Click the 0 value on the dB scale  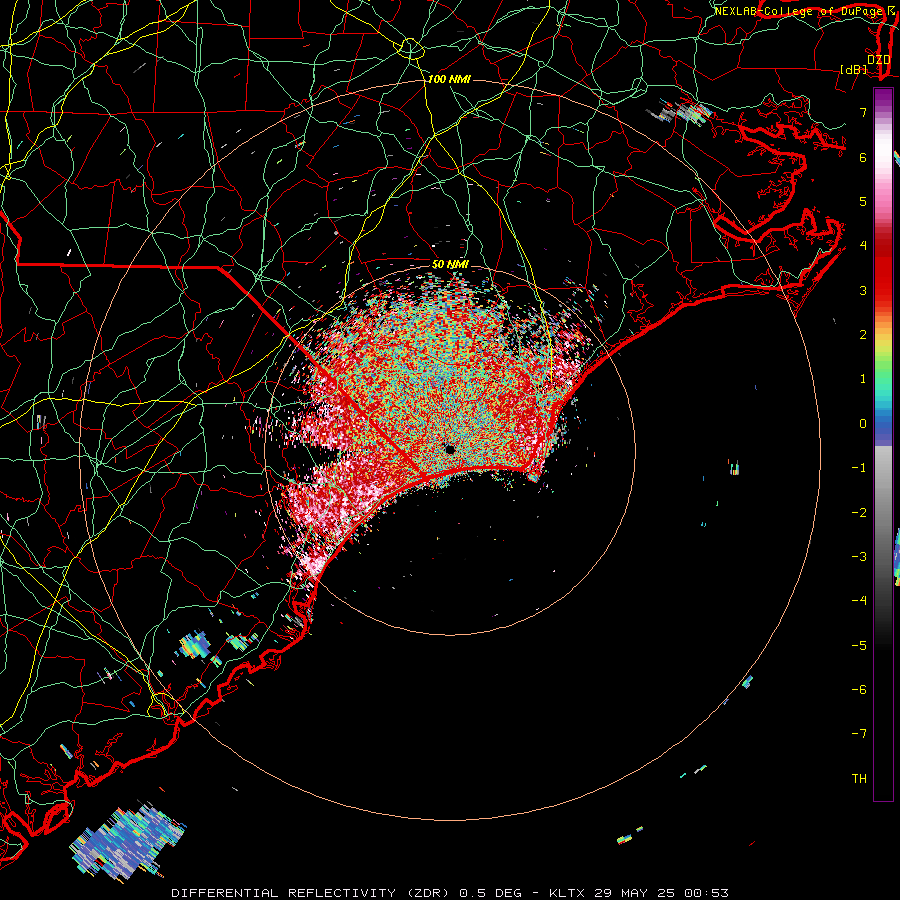[863, 424]
